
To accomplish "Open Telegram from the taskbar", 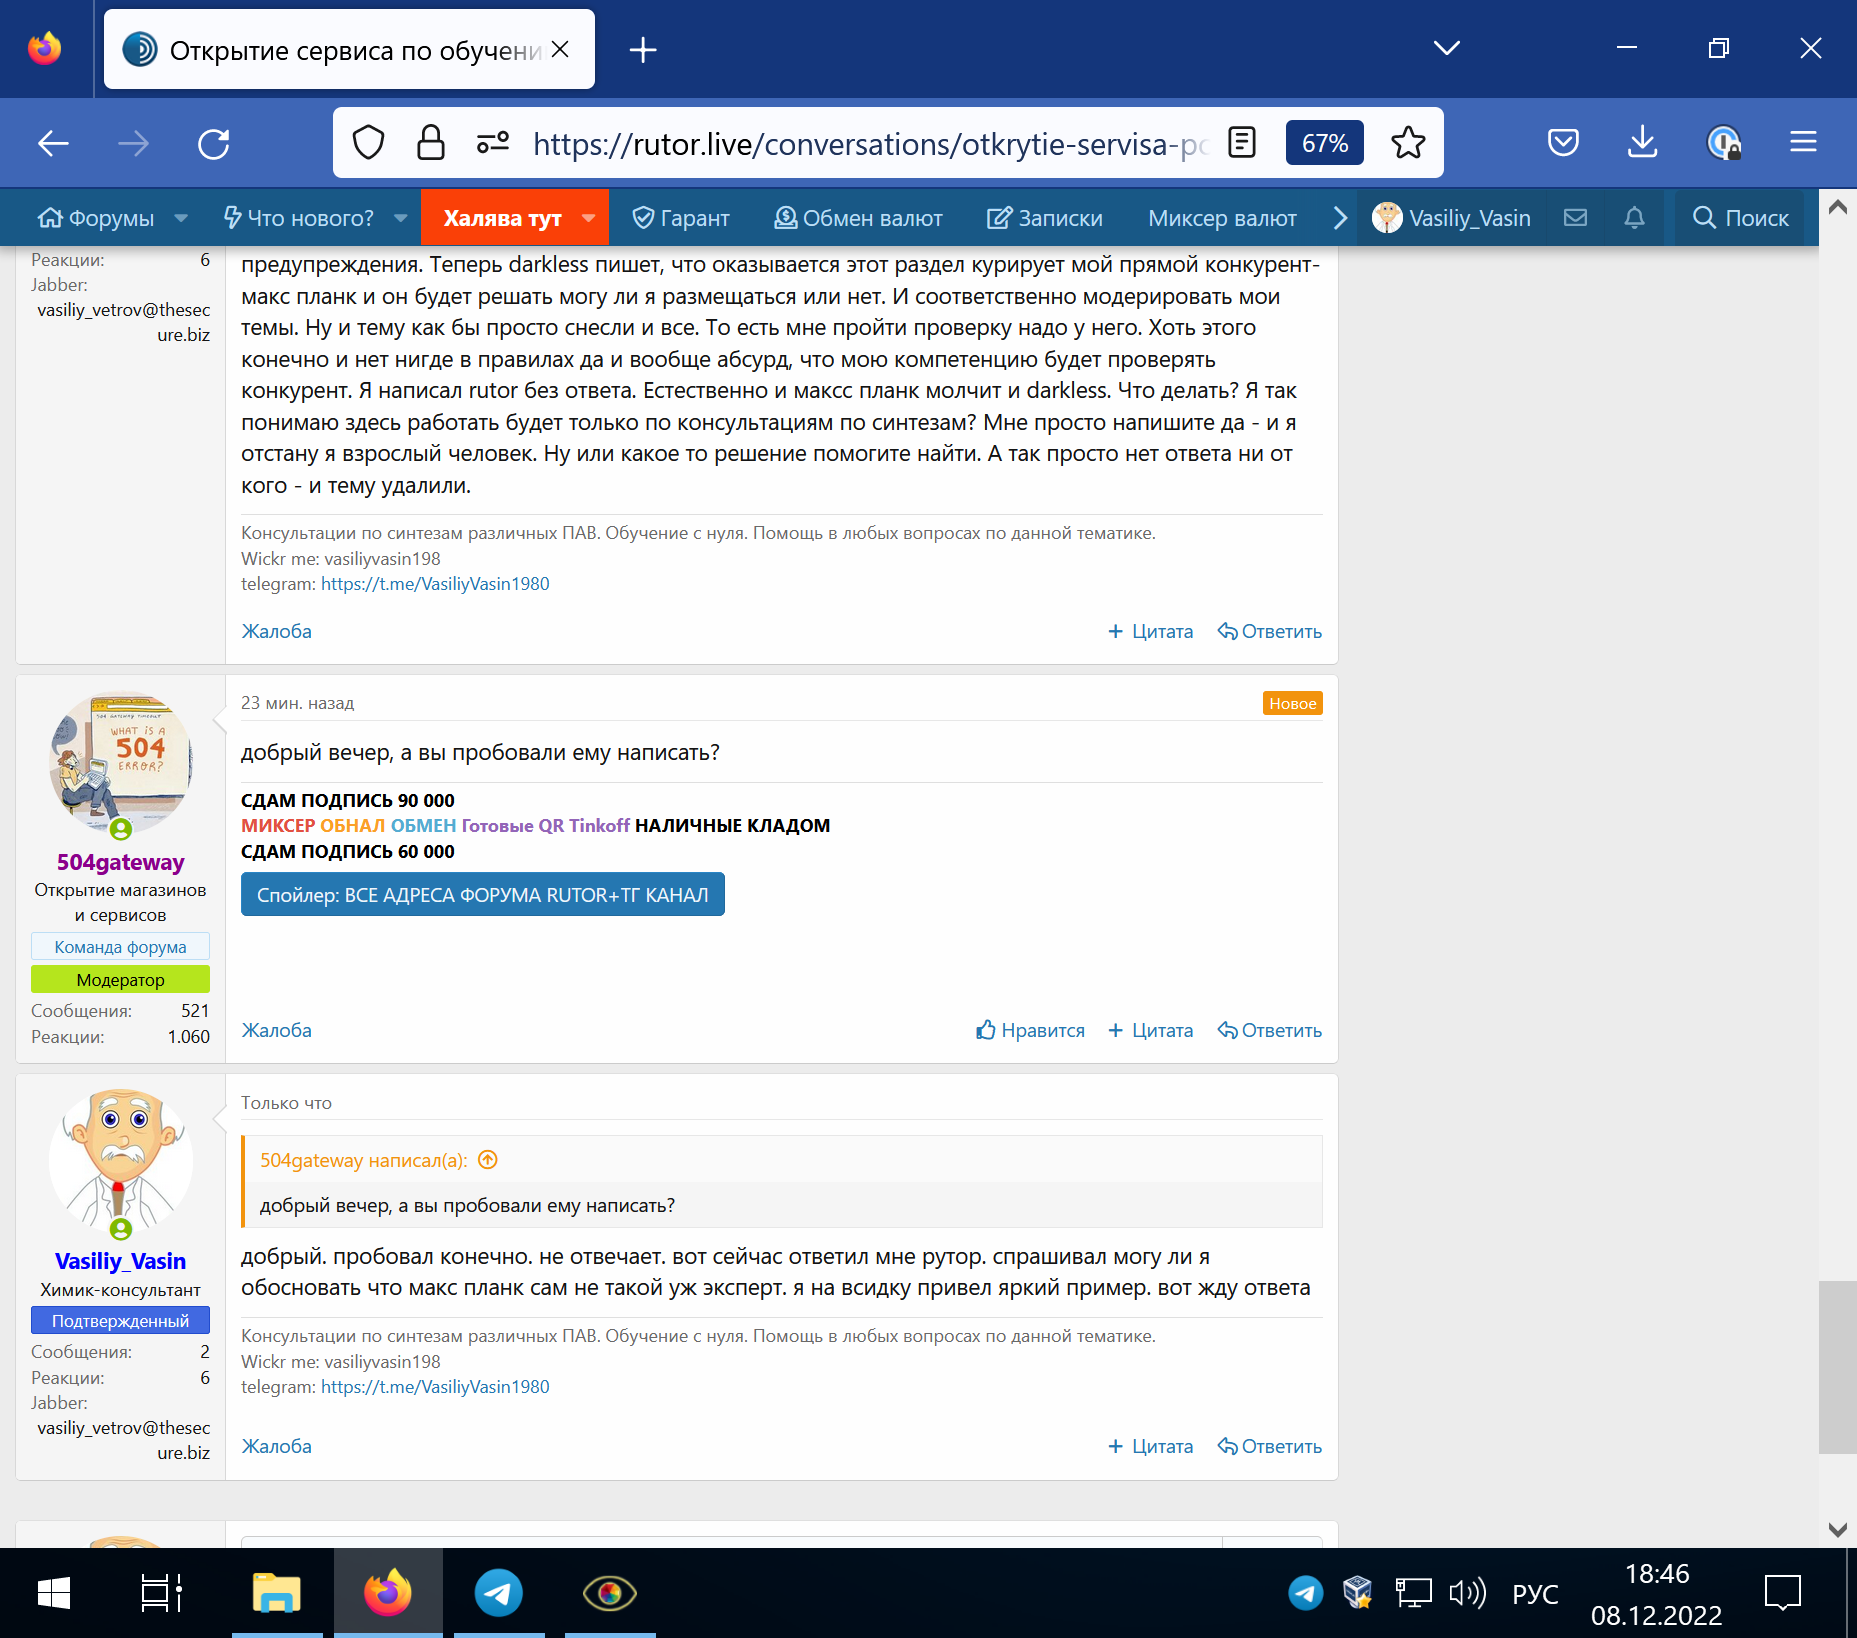I will pos(499,1593).
